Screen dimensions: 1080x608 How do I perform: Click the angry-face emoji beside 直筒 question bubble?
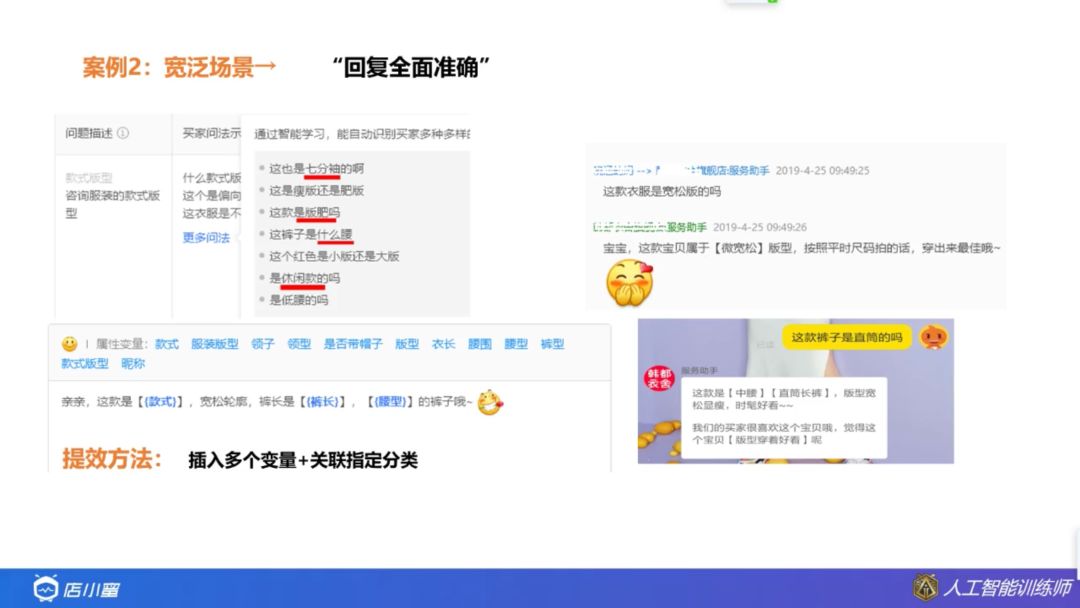[933, 338]
